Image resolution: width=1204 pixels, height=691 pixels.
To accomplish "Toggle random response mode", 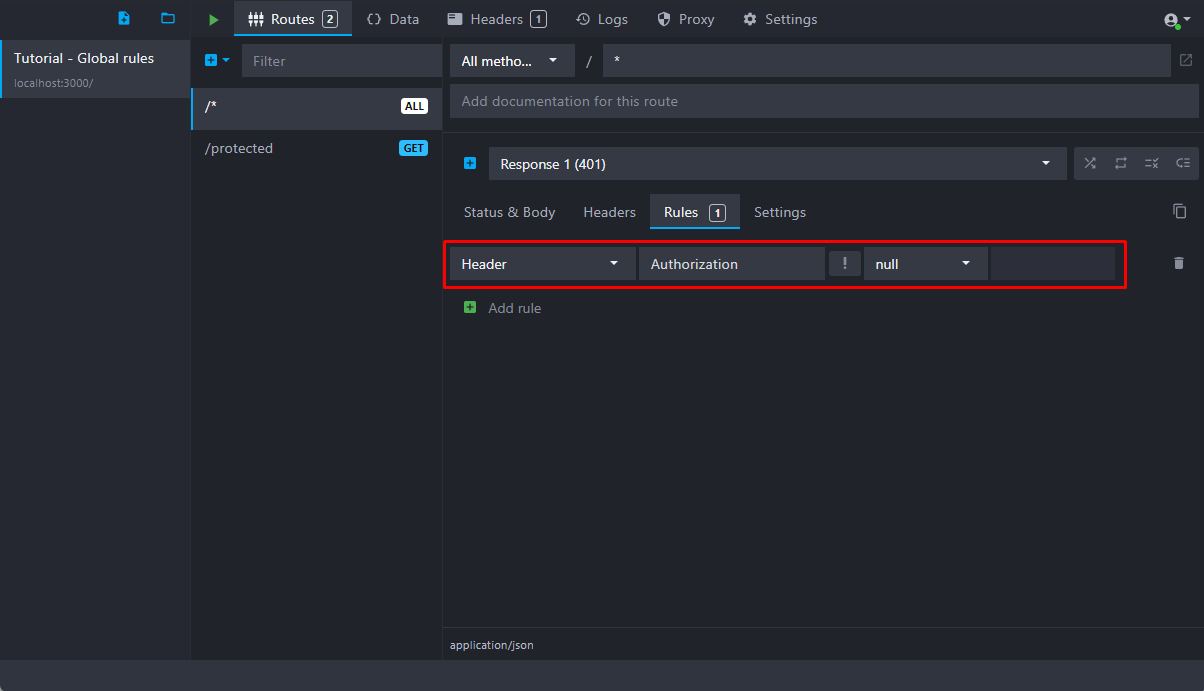I will click(x=1090, y=163).
